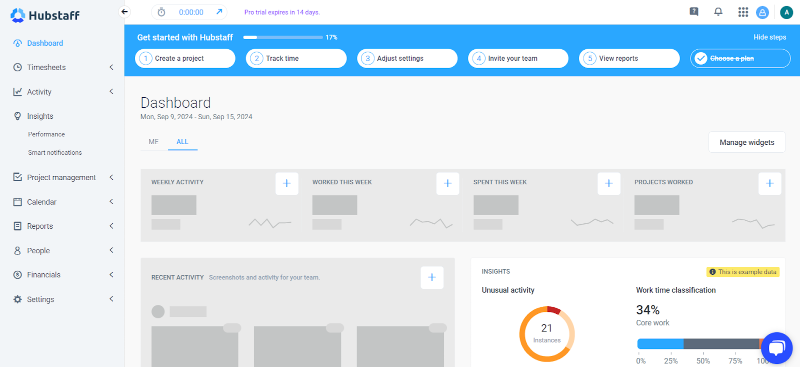This screenshot has width=800, height=370.
Task: Expand the Settings menu chevron
Action: coord(111,299)
